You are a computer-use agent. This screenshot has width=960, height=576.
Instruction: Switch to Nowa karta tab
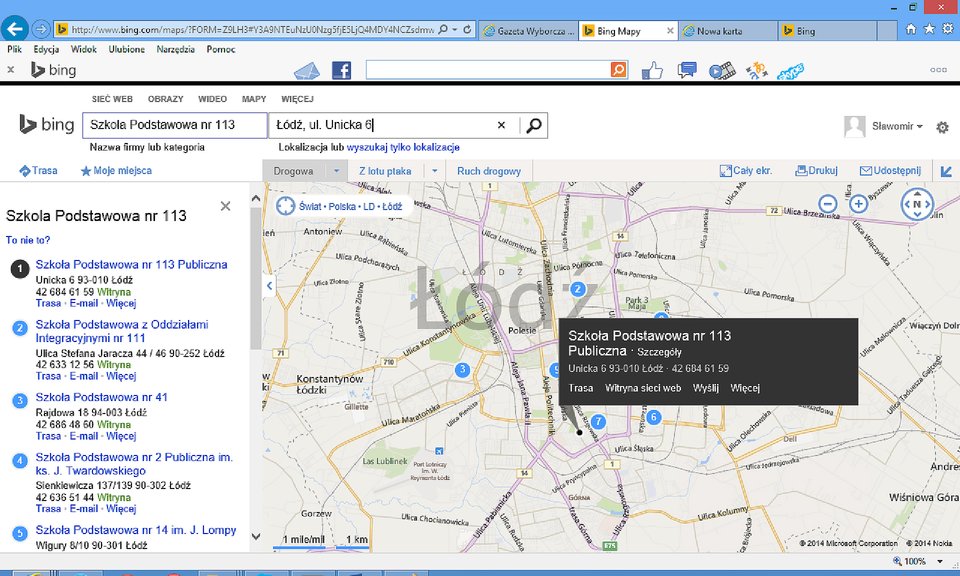728,31
